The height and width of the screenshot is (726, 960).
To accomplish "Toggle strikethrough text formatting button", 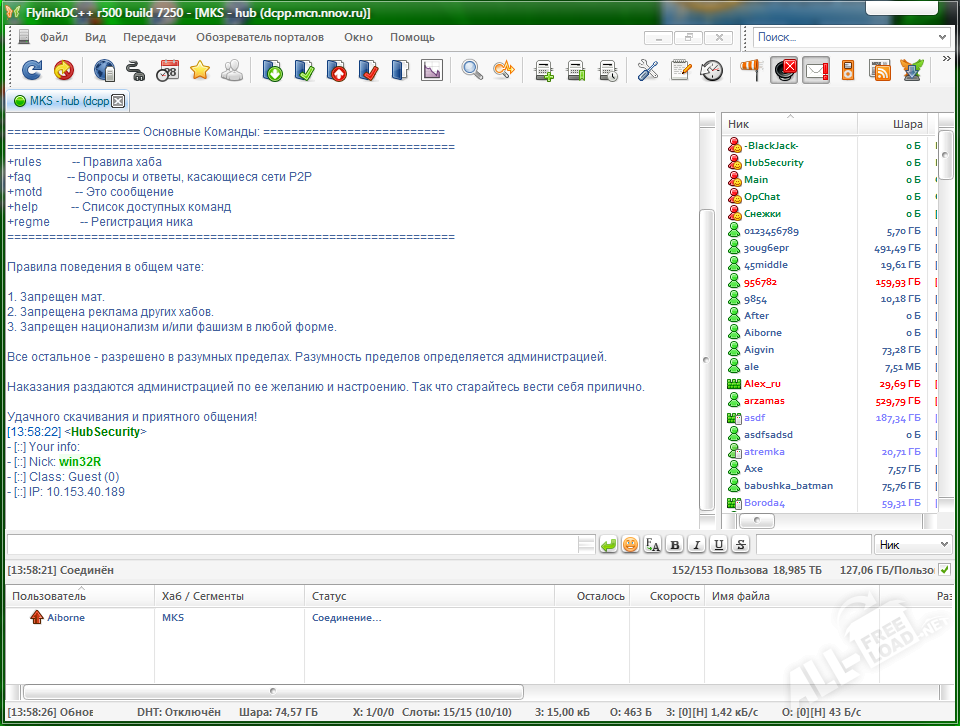I will click(x=740, y=544).
